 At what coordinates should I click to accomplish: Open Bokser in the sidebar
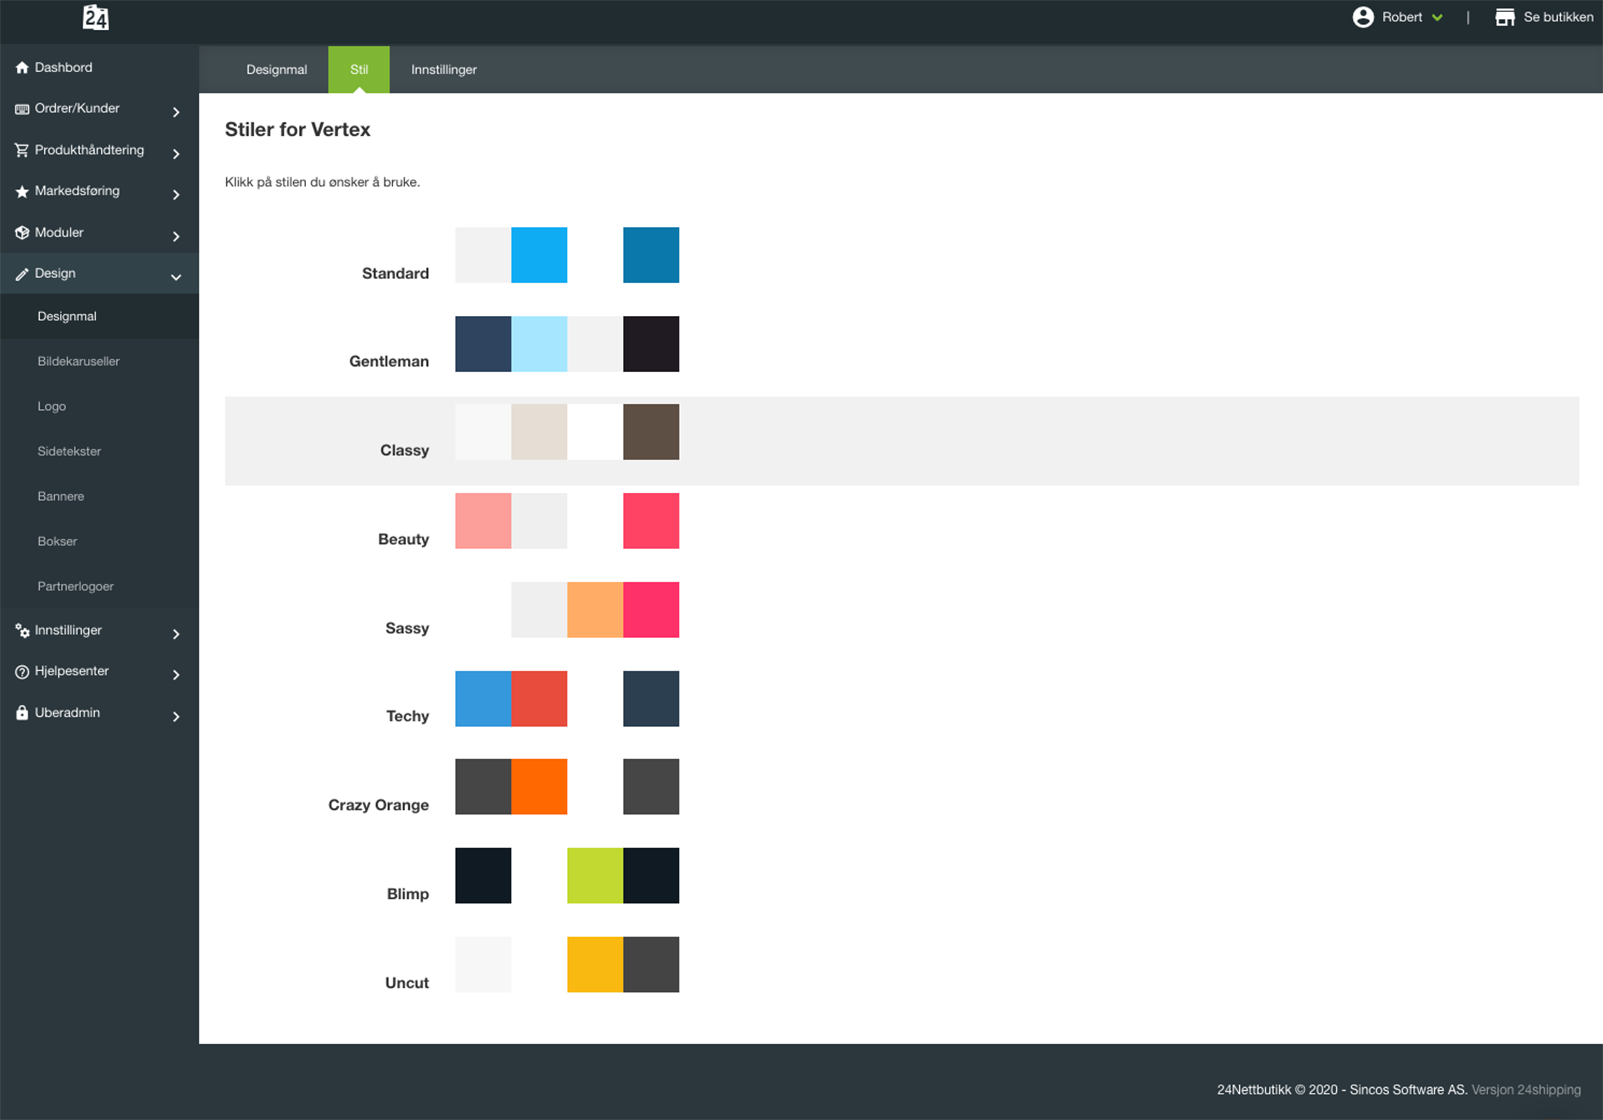(x=57, y=541)
